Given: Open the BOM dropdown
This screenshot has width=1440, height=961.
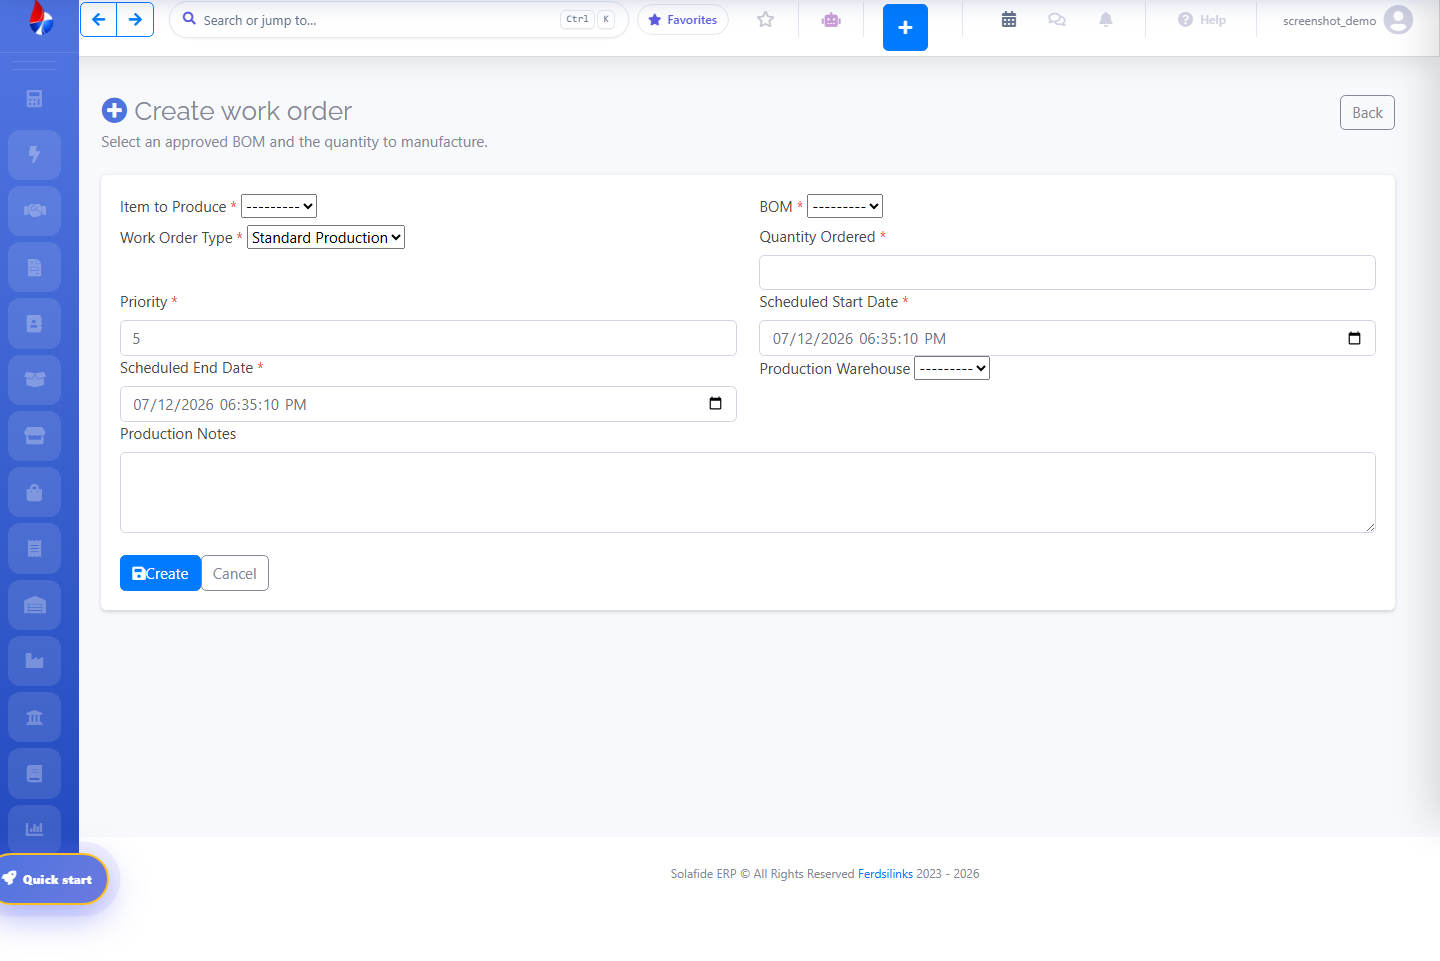Looking at the screenshot, I should coord(845,206).
